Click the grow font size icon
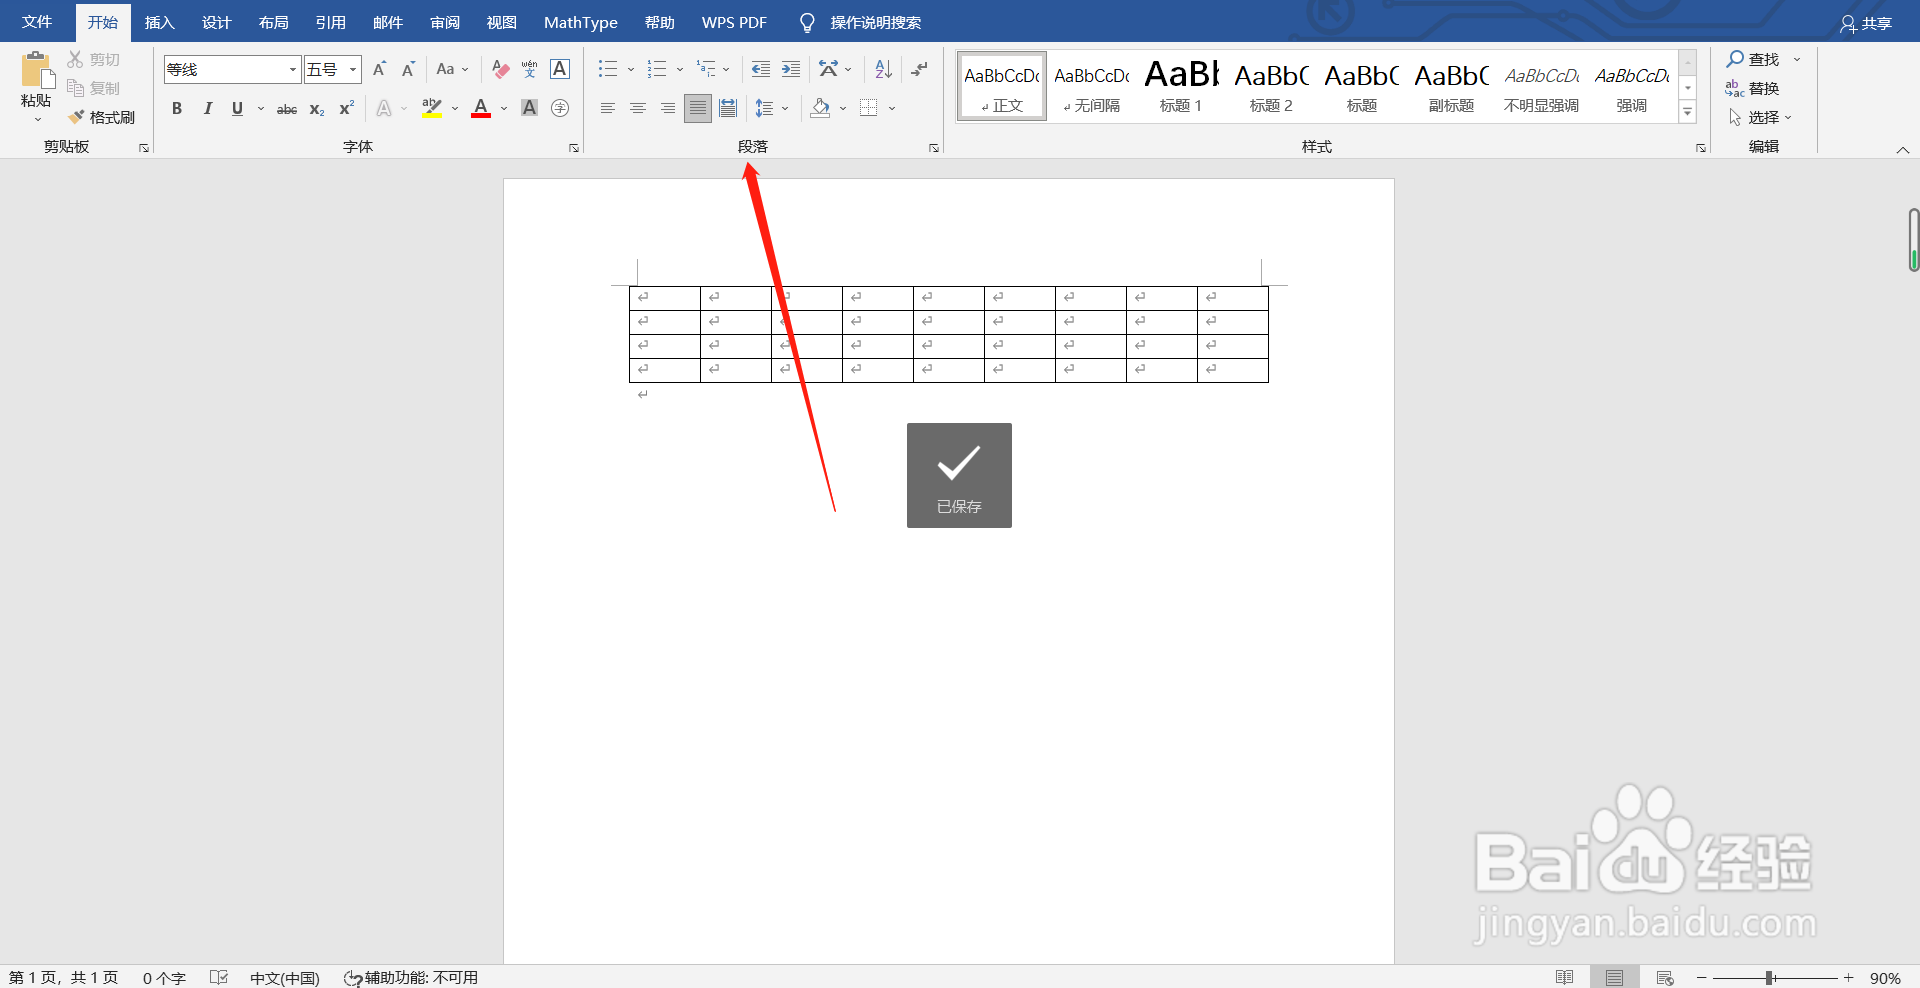 [379, 69]
